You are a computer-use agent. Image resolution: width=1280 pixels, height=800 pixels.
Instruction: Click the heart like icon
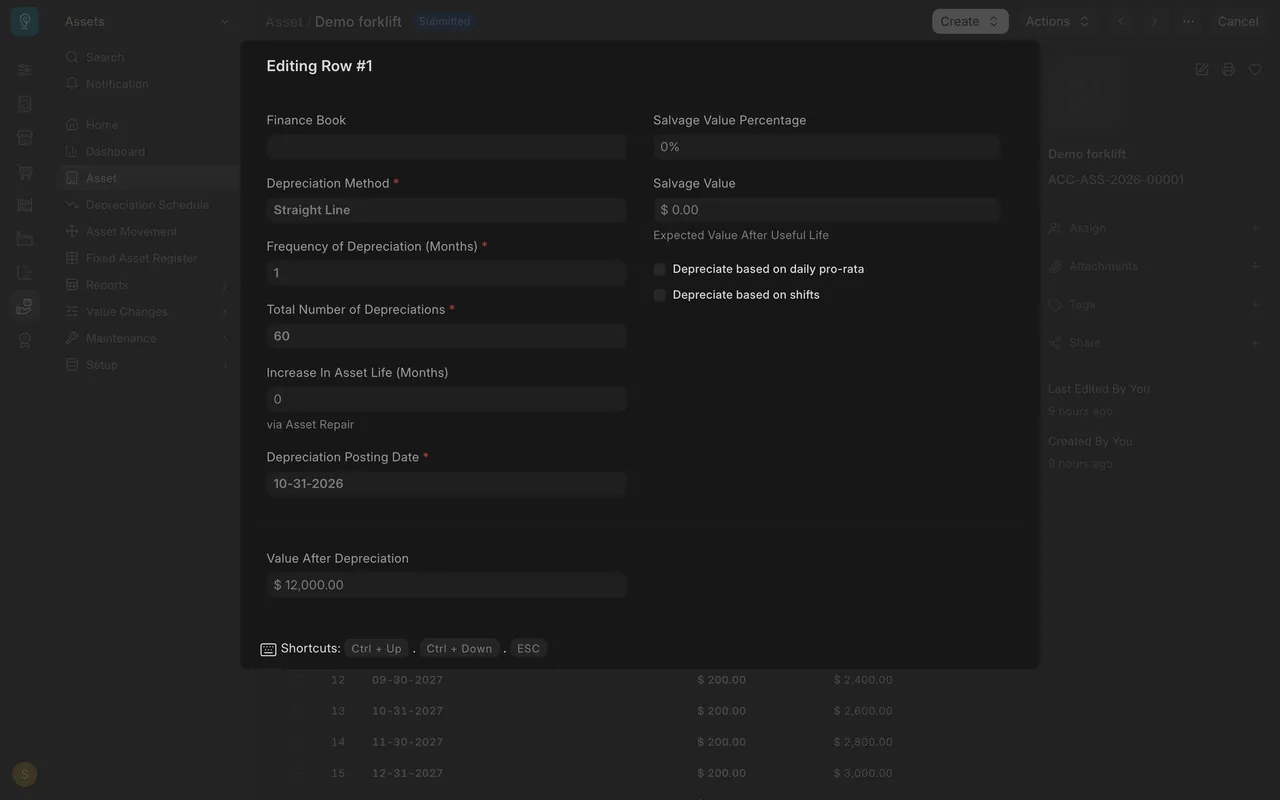1255,69
